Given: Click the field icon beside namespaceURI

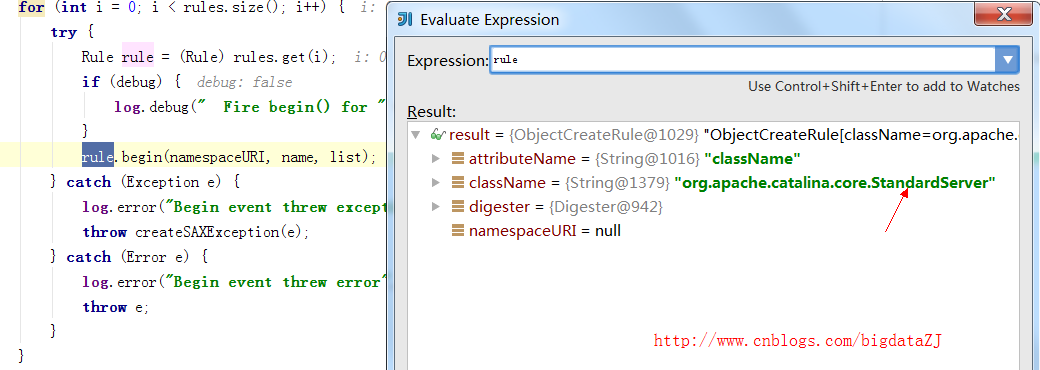Looking at the screenshot, I should tap(458, 231).
